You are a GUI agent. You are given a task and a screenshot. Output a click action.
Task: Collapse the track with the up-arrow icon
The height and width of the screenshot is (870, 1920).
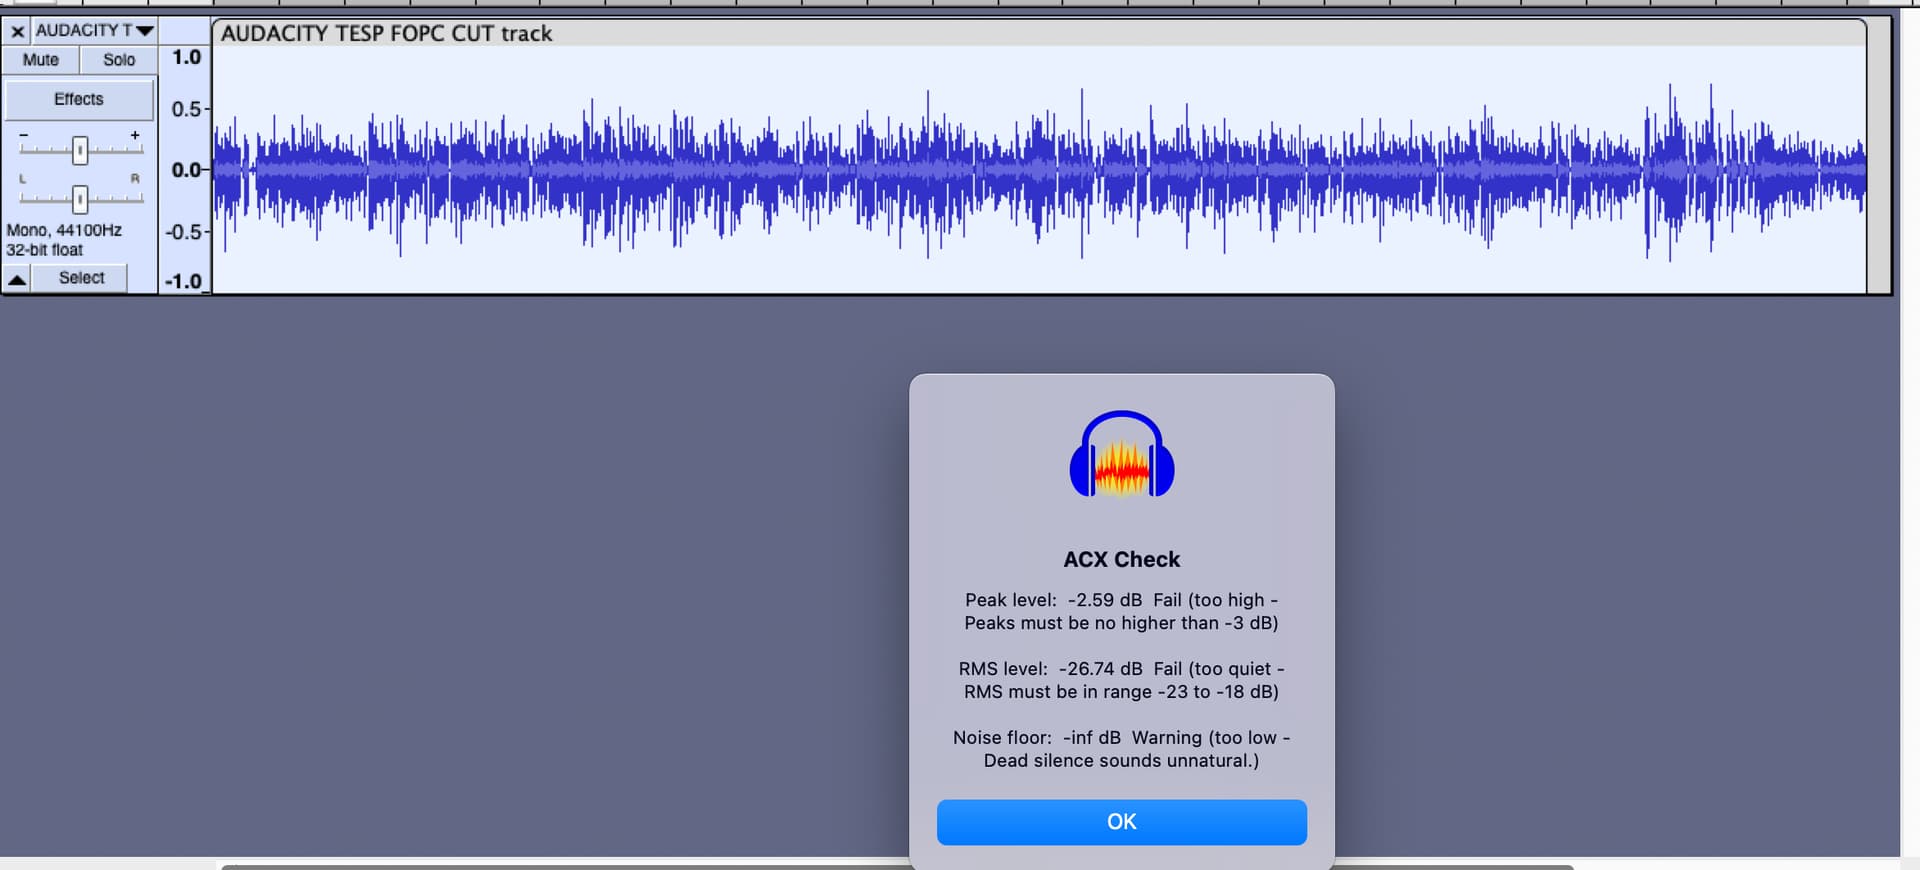17,279
